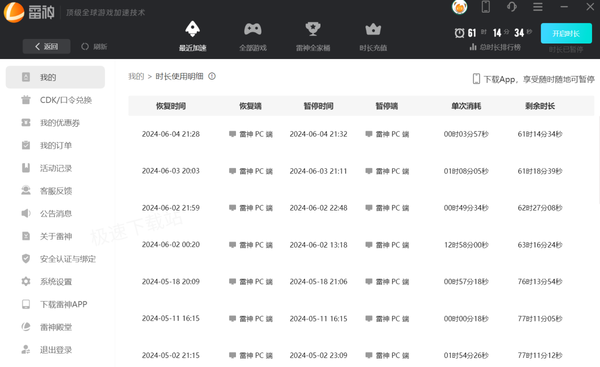This screenshot has width=600, height=367.
Task: Click the activity record bookmark icon
Action: tap(26, 168)
